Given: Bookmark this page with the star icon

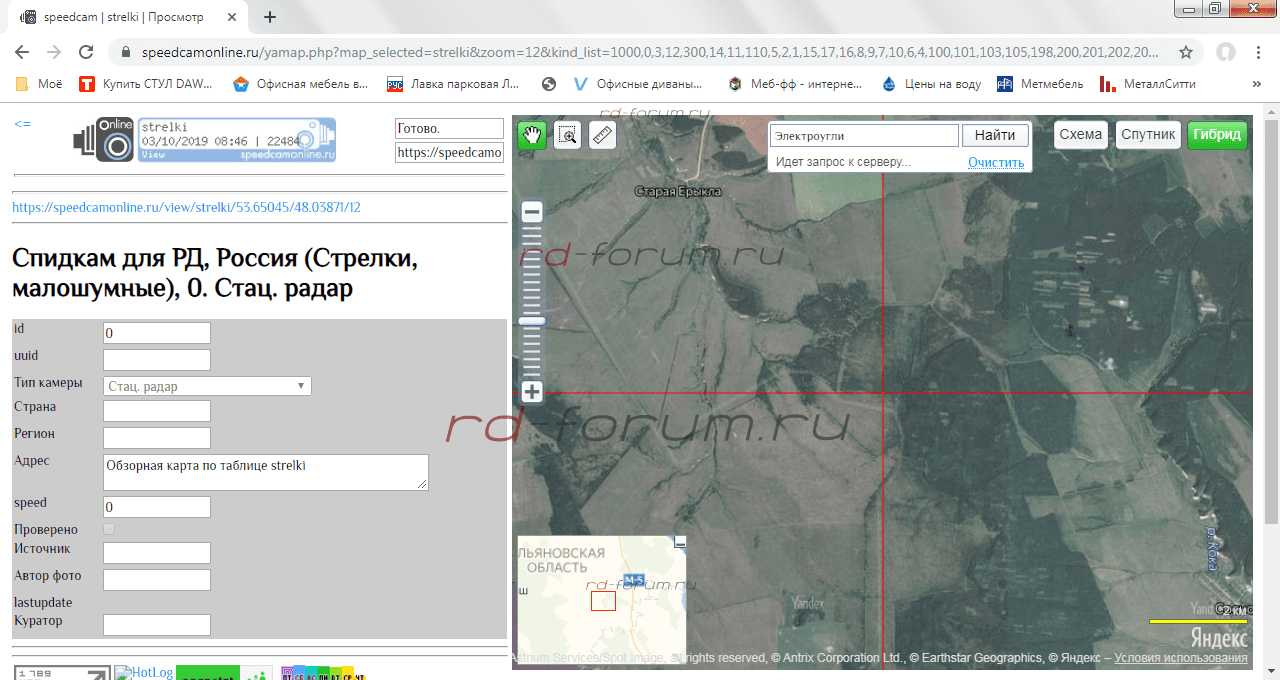Looking at the screenshot, I should pyautogui.click(x=1186, y=52).
